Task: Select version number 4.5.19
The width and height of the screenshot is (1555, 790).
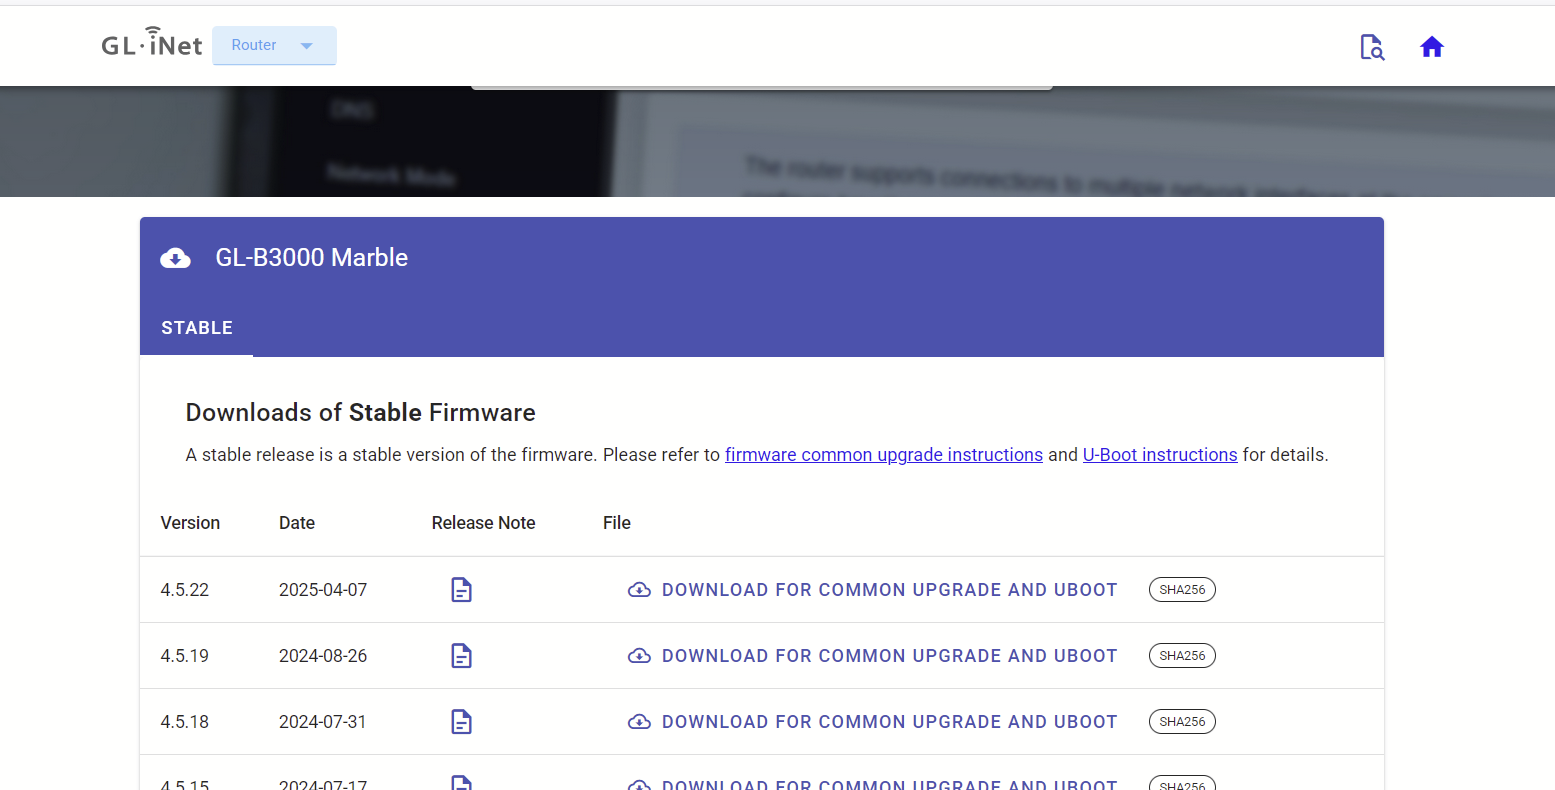Action: (x=185, y=656)
